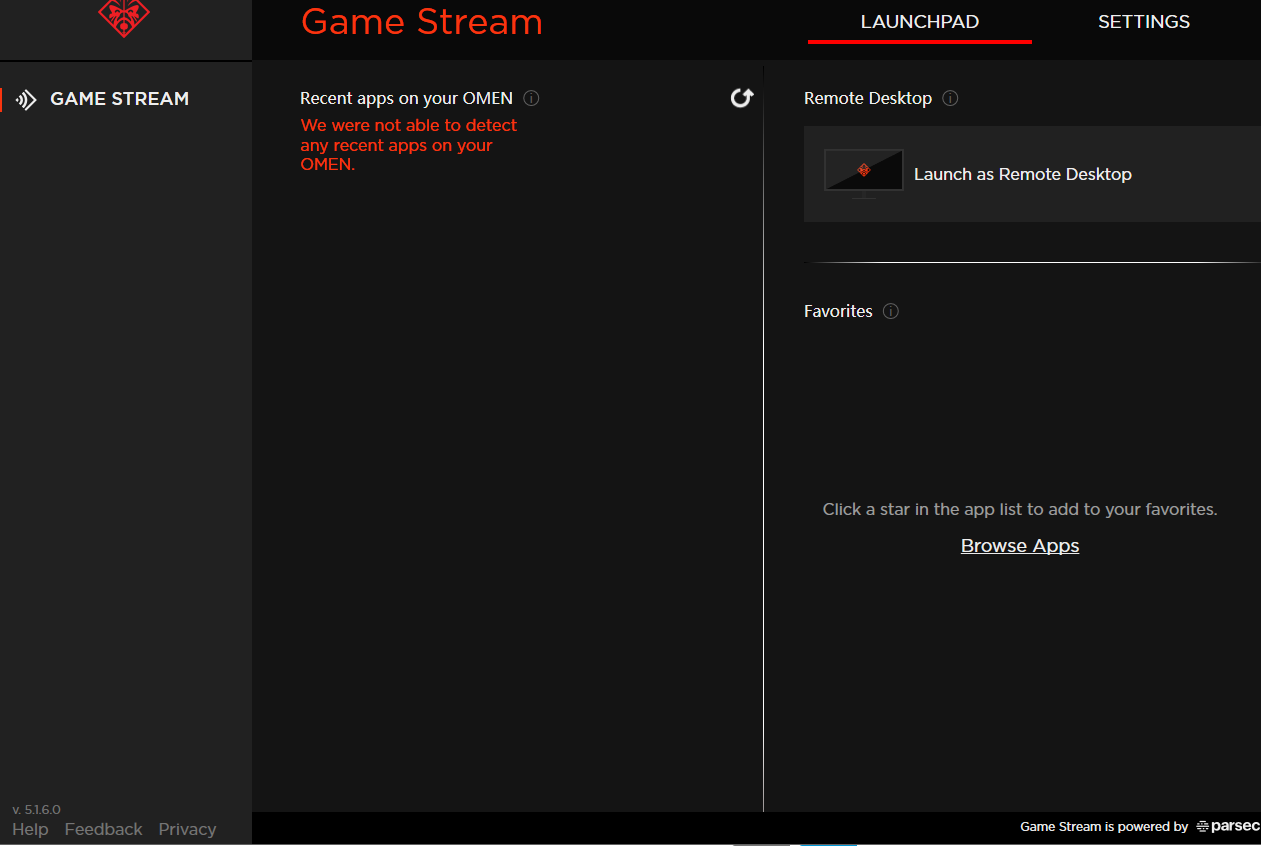
Task: Click the Game Stream sidebar wave icon
Action: [x=26, y=99]
